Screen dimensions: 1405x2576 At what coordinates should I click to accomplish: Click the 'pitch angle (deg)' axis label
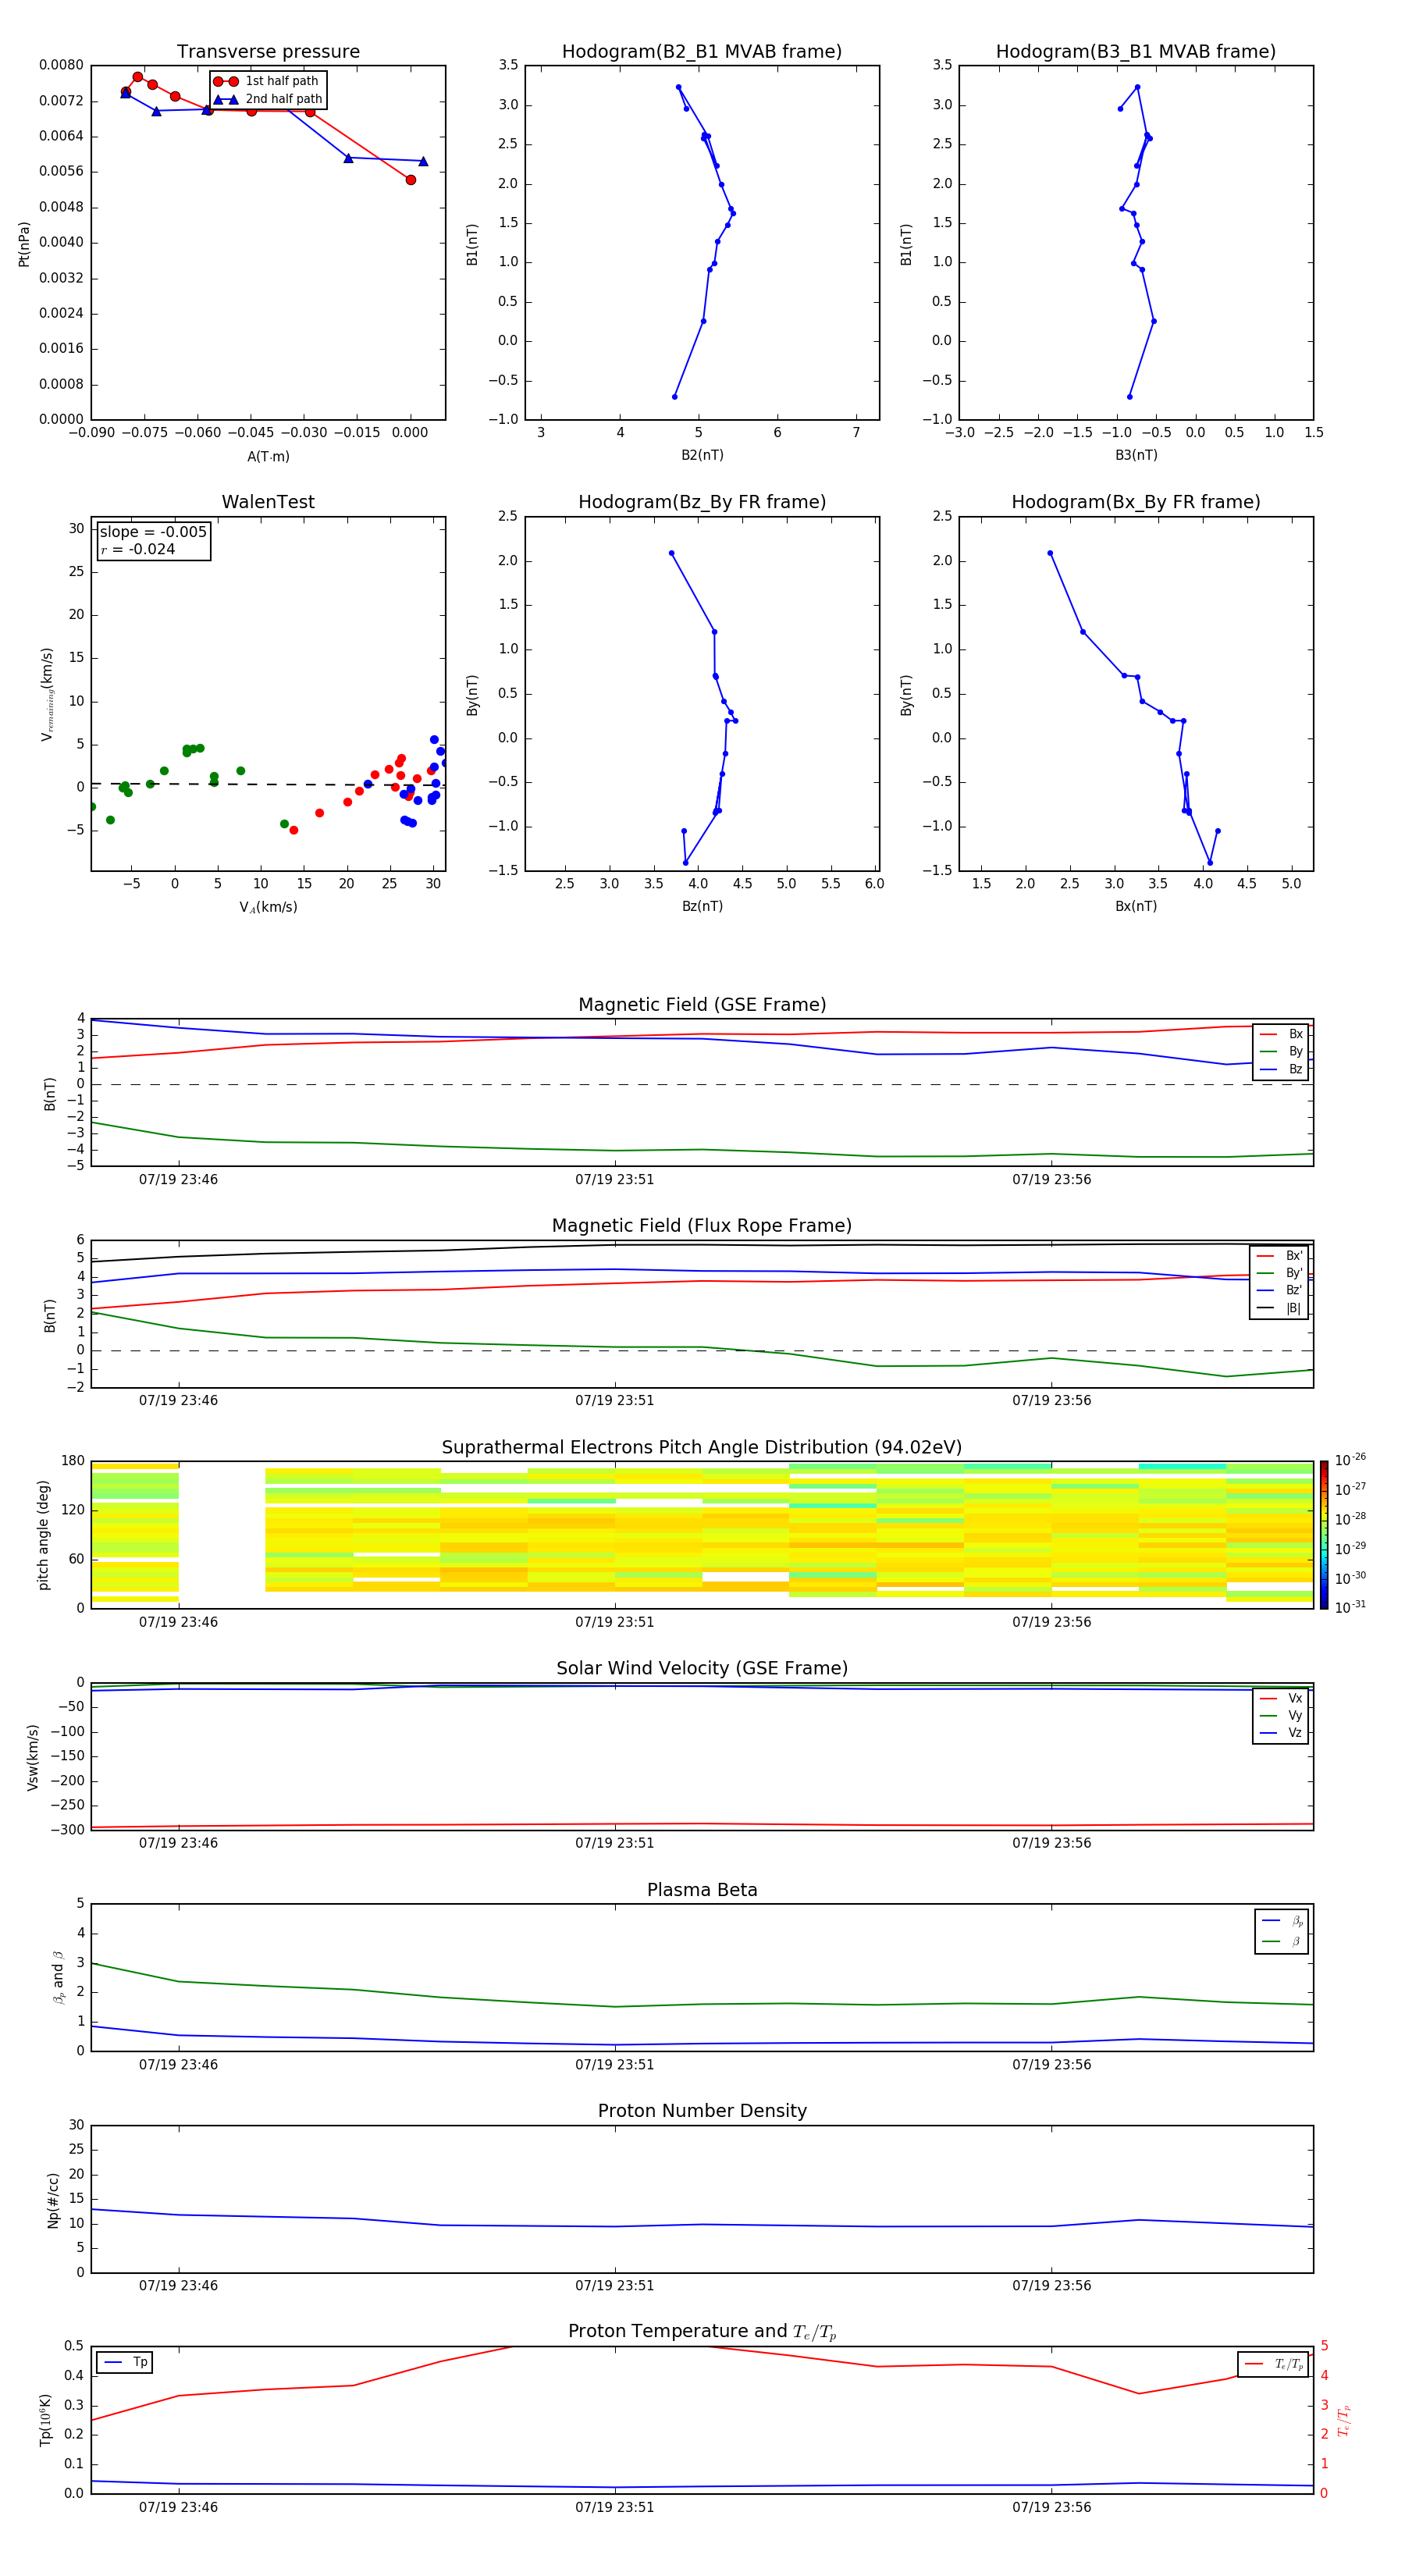pyautogui.click(x=43, y=1535)
